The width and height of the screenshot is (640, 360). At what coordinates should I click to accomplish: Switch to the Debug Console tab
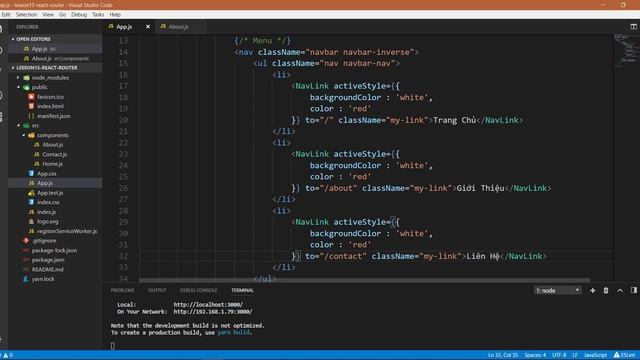[x=198, y=290]
